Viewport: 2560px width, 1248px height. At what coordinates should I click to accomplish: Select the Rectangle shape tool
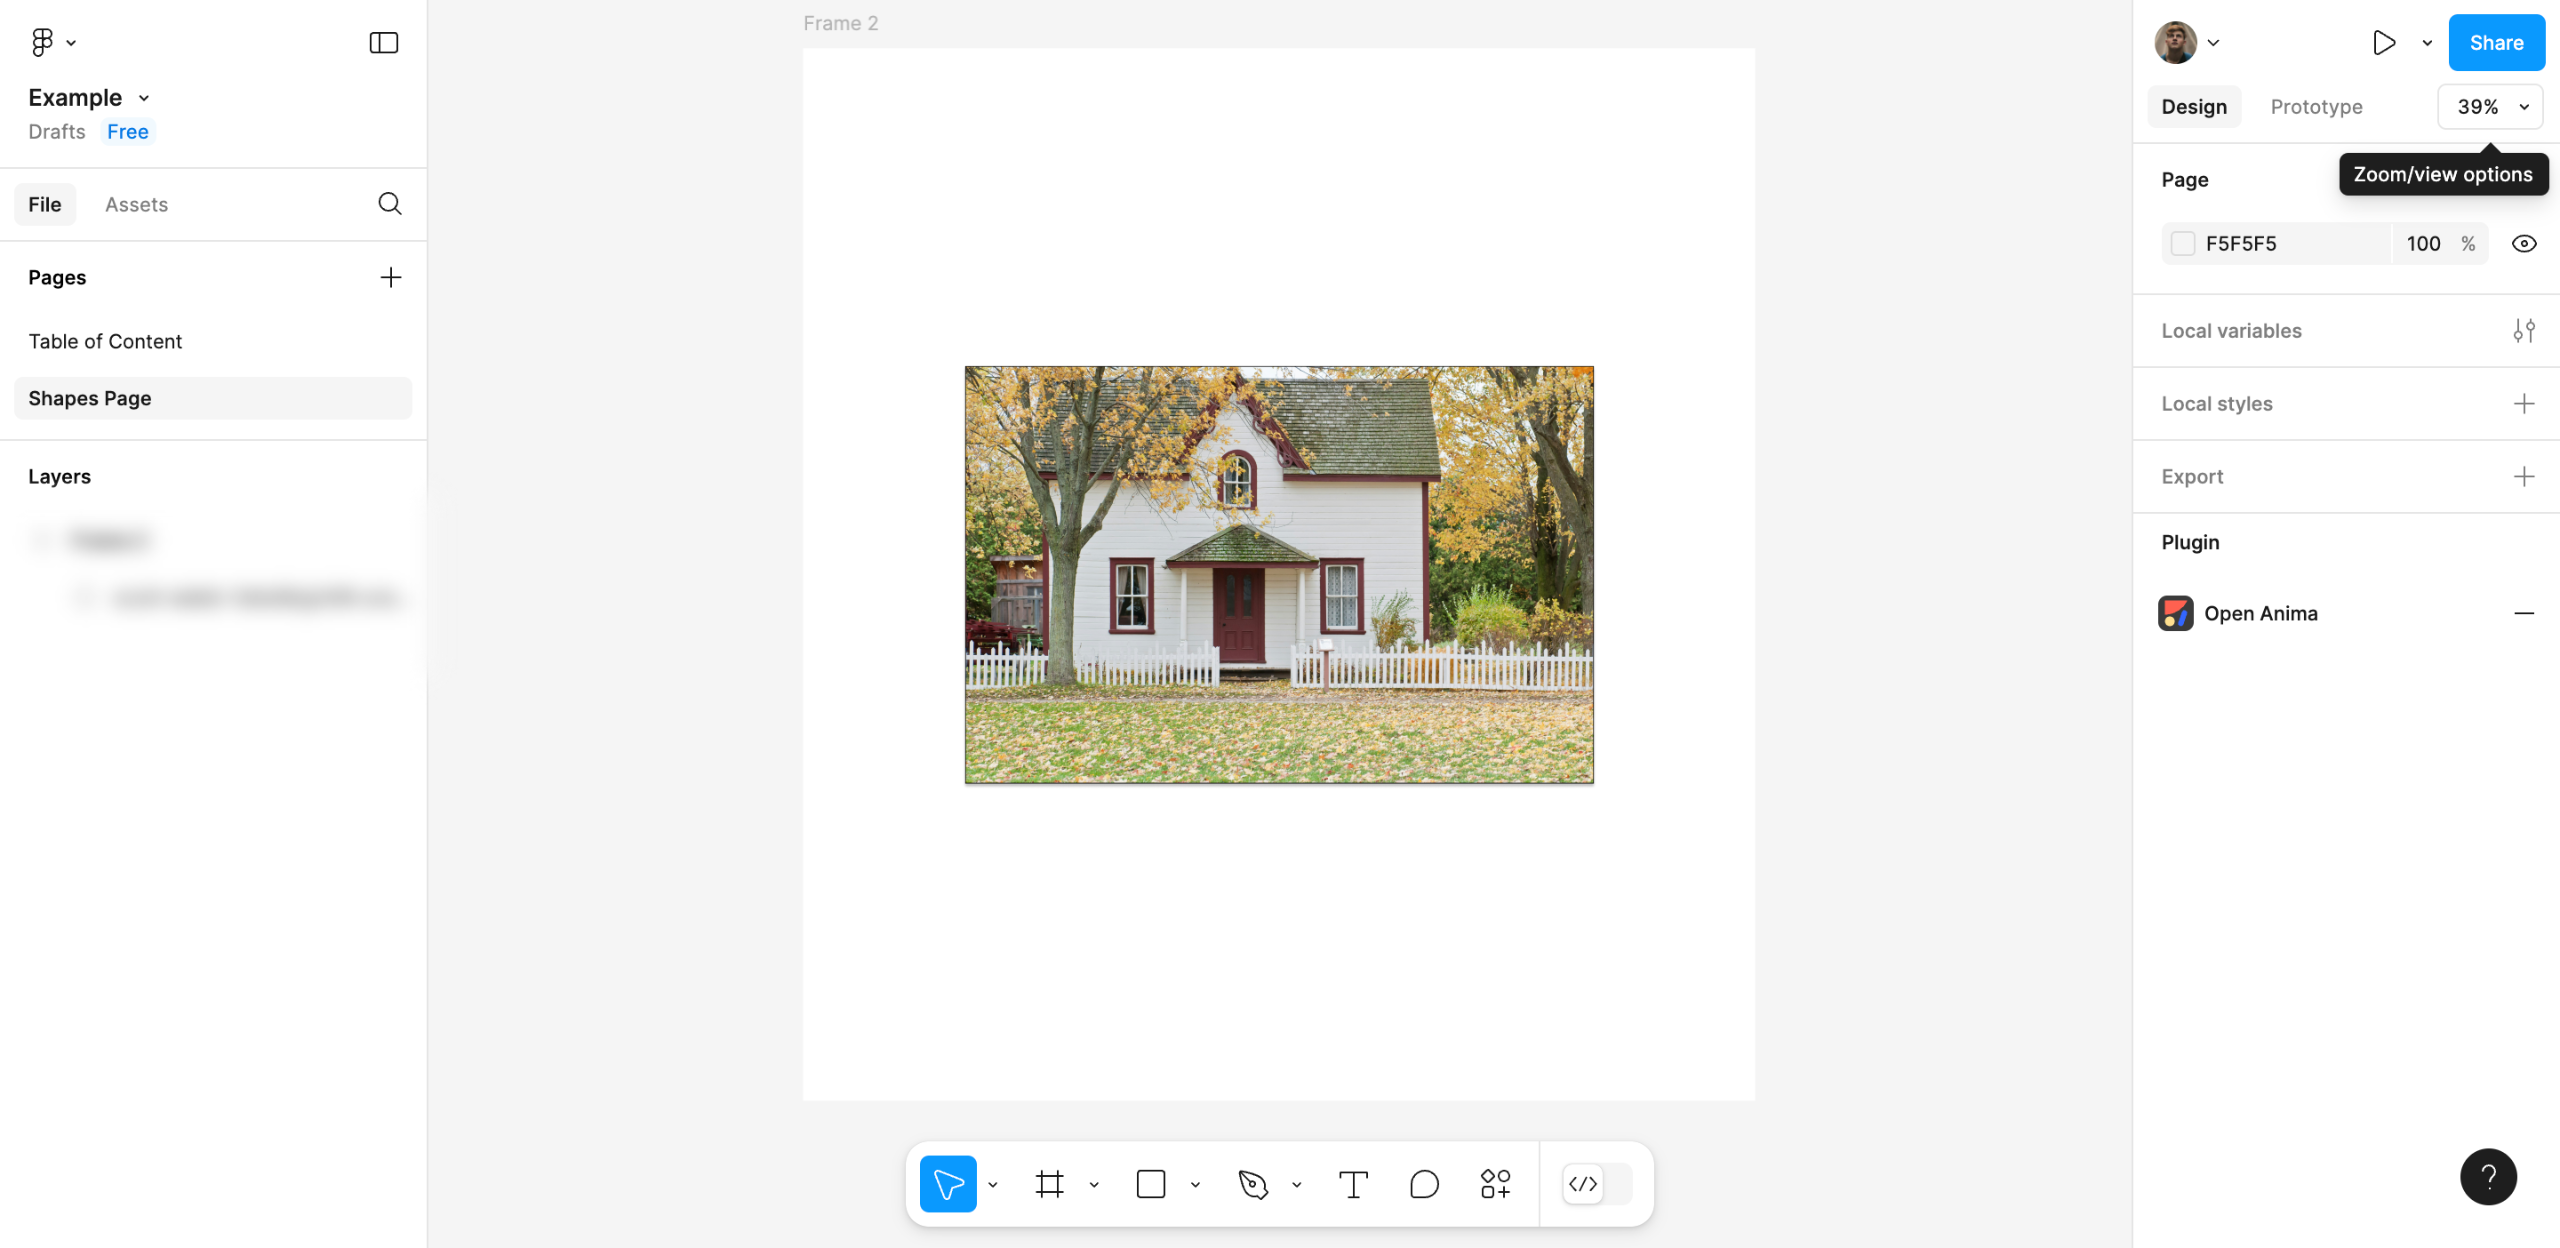pyautogui.click(x=1151, y=1184)
